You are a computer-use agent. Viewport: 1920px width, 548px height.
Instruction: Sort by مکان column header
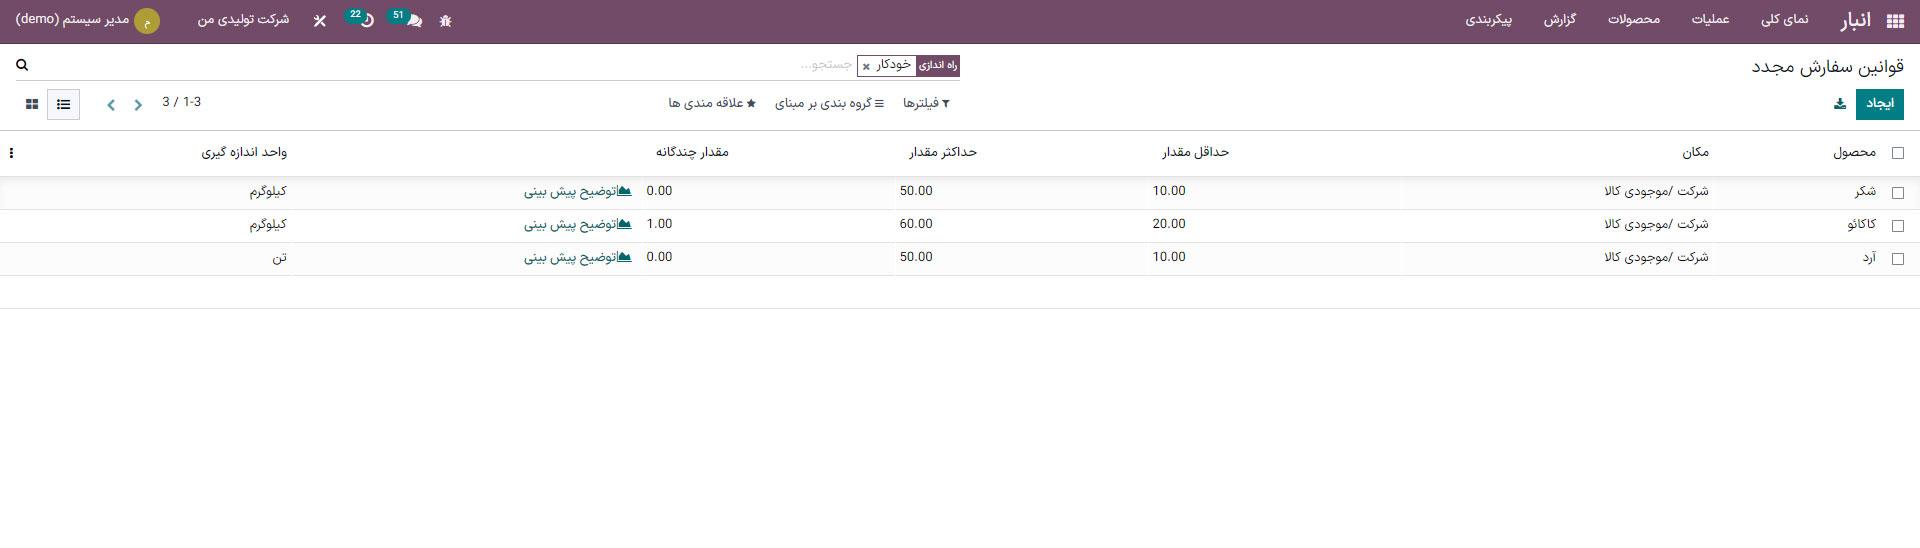(x=1695, y=152)
